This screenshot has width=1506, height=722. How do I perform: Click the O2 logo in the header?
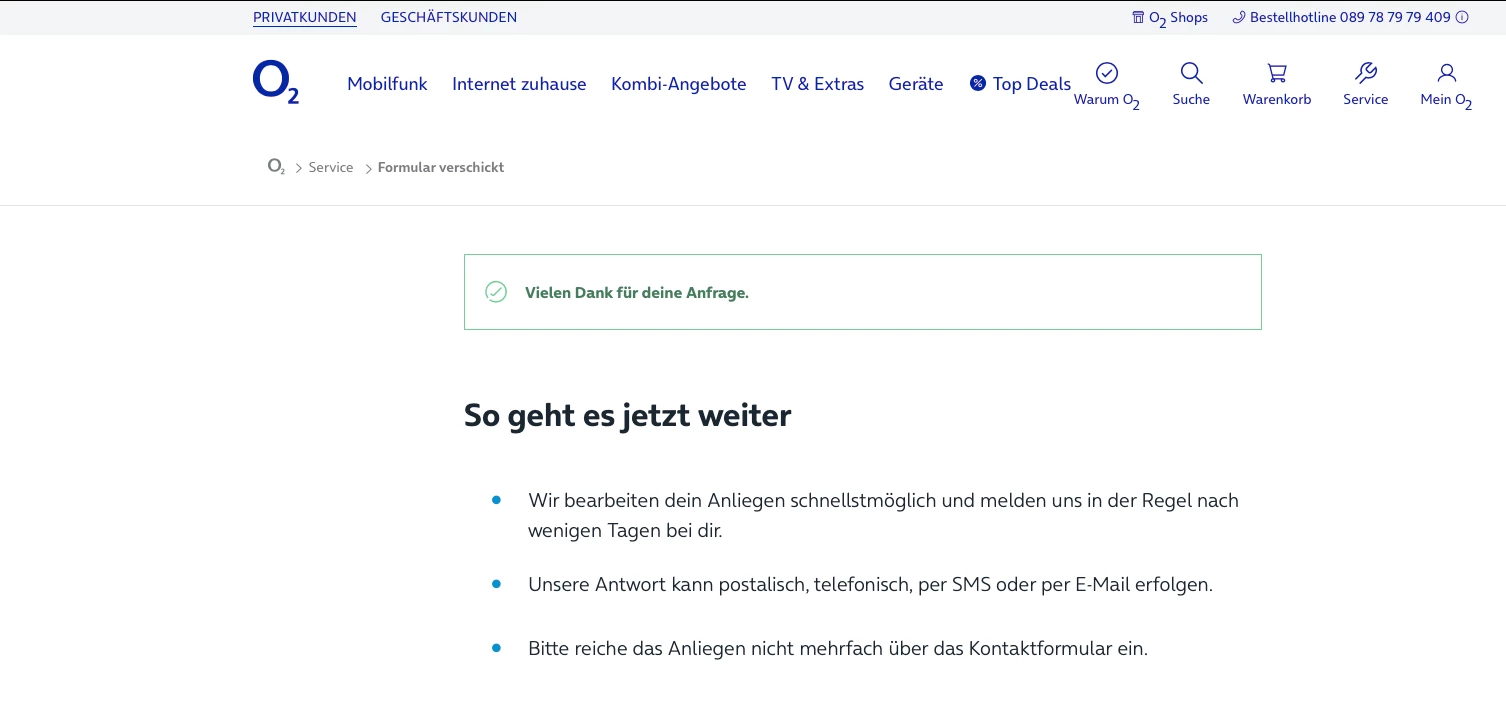[x=276, y=82]
